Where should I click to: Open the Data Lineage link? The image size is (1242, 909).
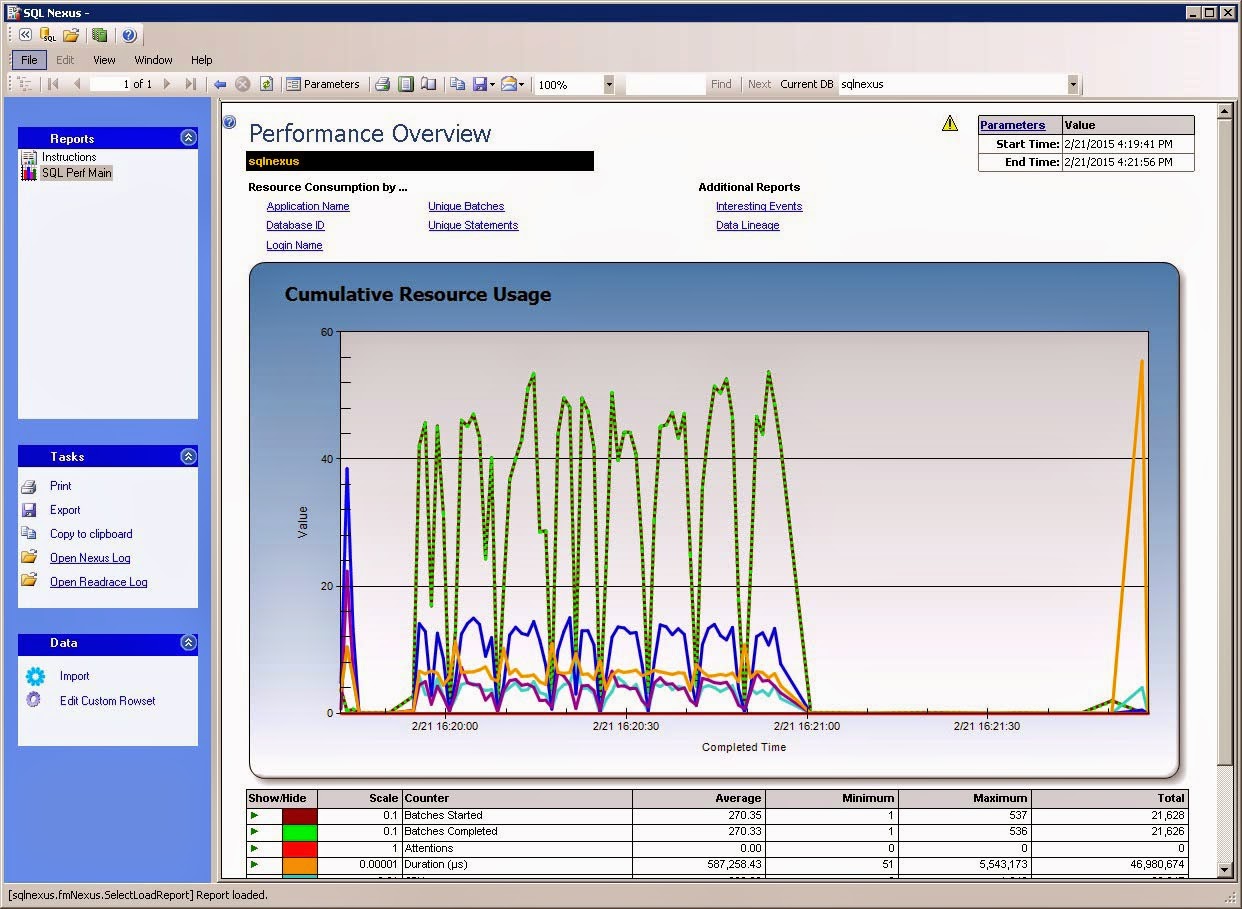point(748,225)
